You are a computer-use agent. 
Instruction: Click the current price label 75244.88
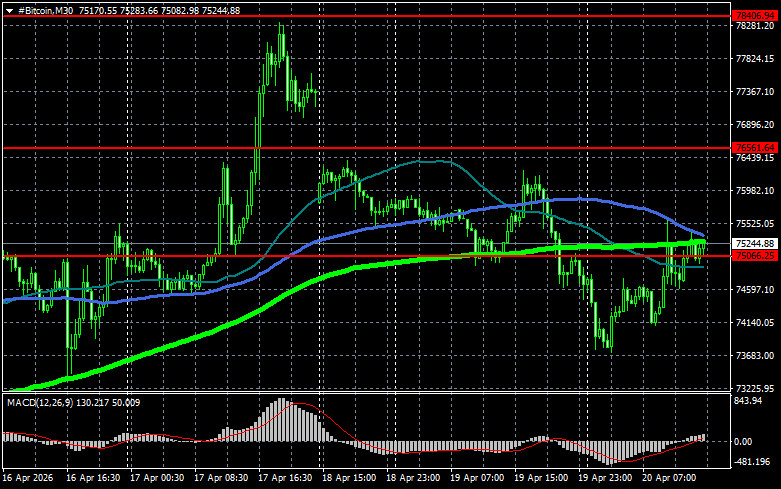755,244
